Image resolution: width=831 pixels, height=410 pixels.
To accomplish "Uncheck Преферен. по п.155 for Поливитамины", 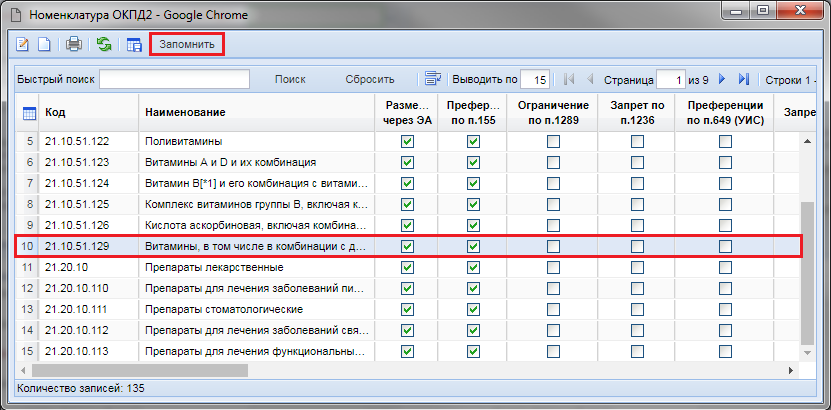I will point(474,142).
